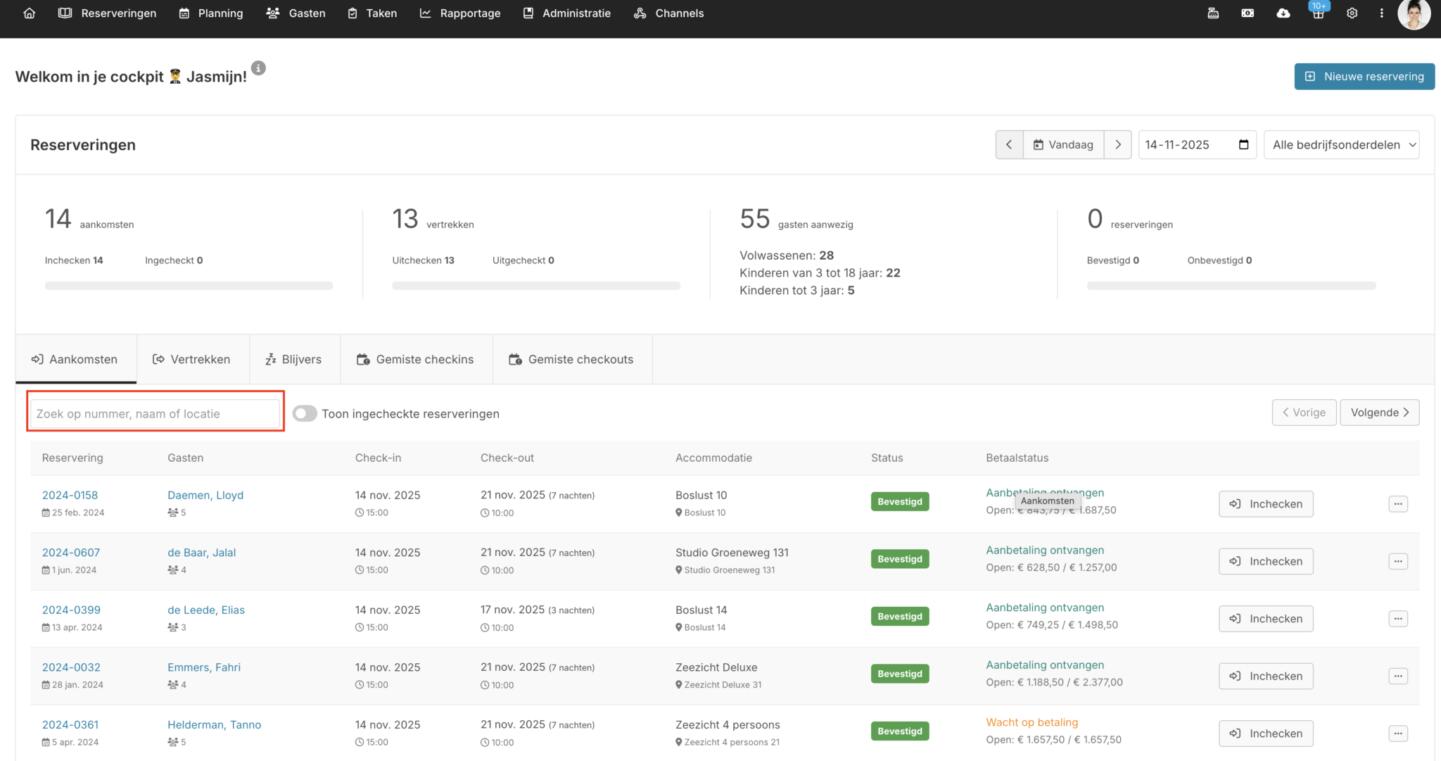This screenshot has height=761, width=1441.
Task: Click the info icon beside welcome heading
Action: 258,68
